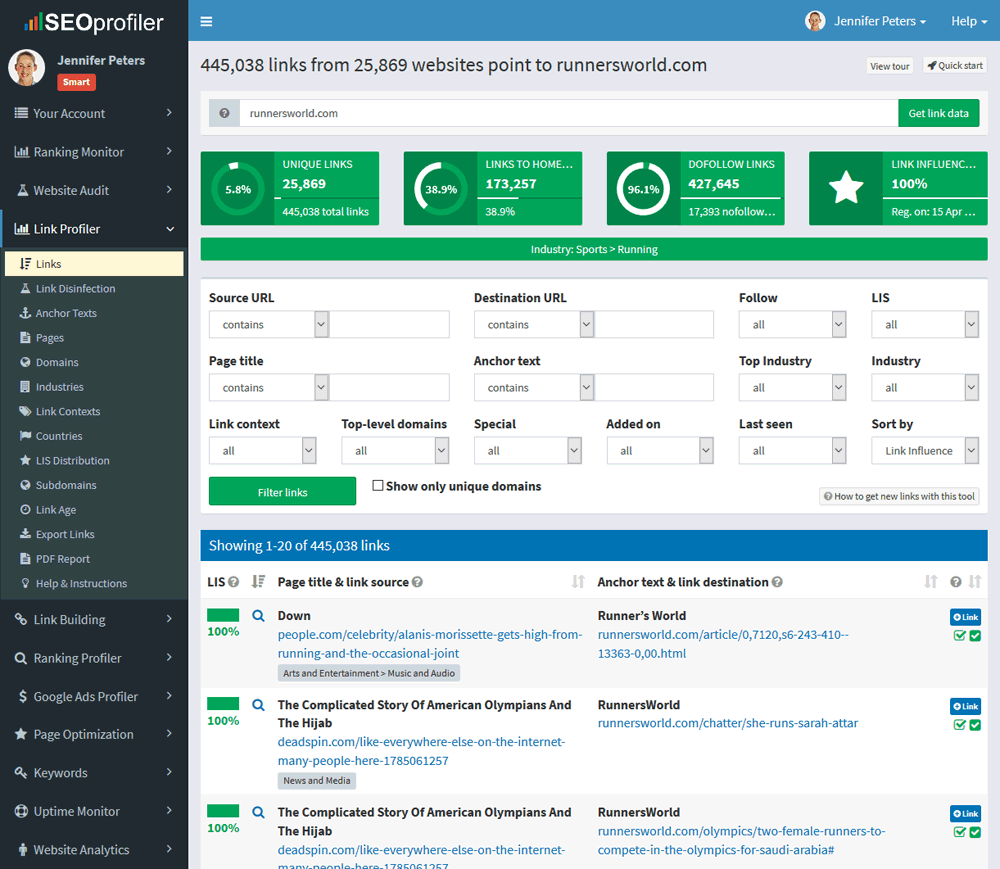Click the star icon in Link Influence card
This screenshot has width=1000, height=869.
pyautogui.click(x=846, y=188)
